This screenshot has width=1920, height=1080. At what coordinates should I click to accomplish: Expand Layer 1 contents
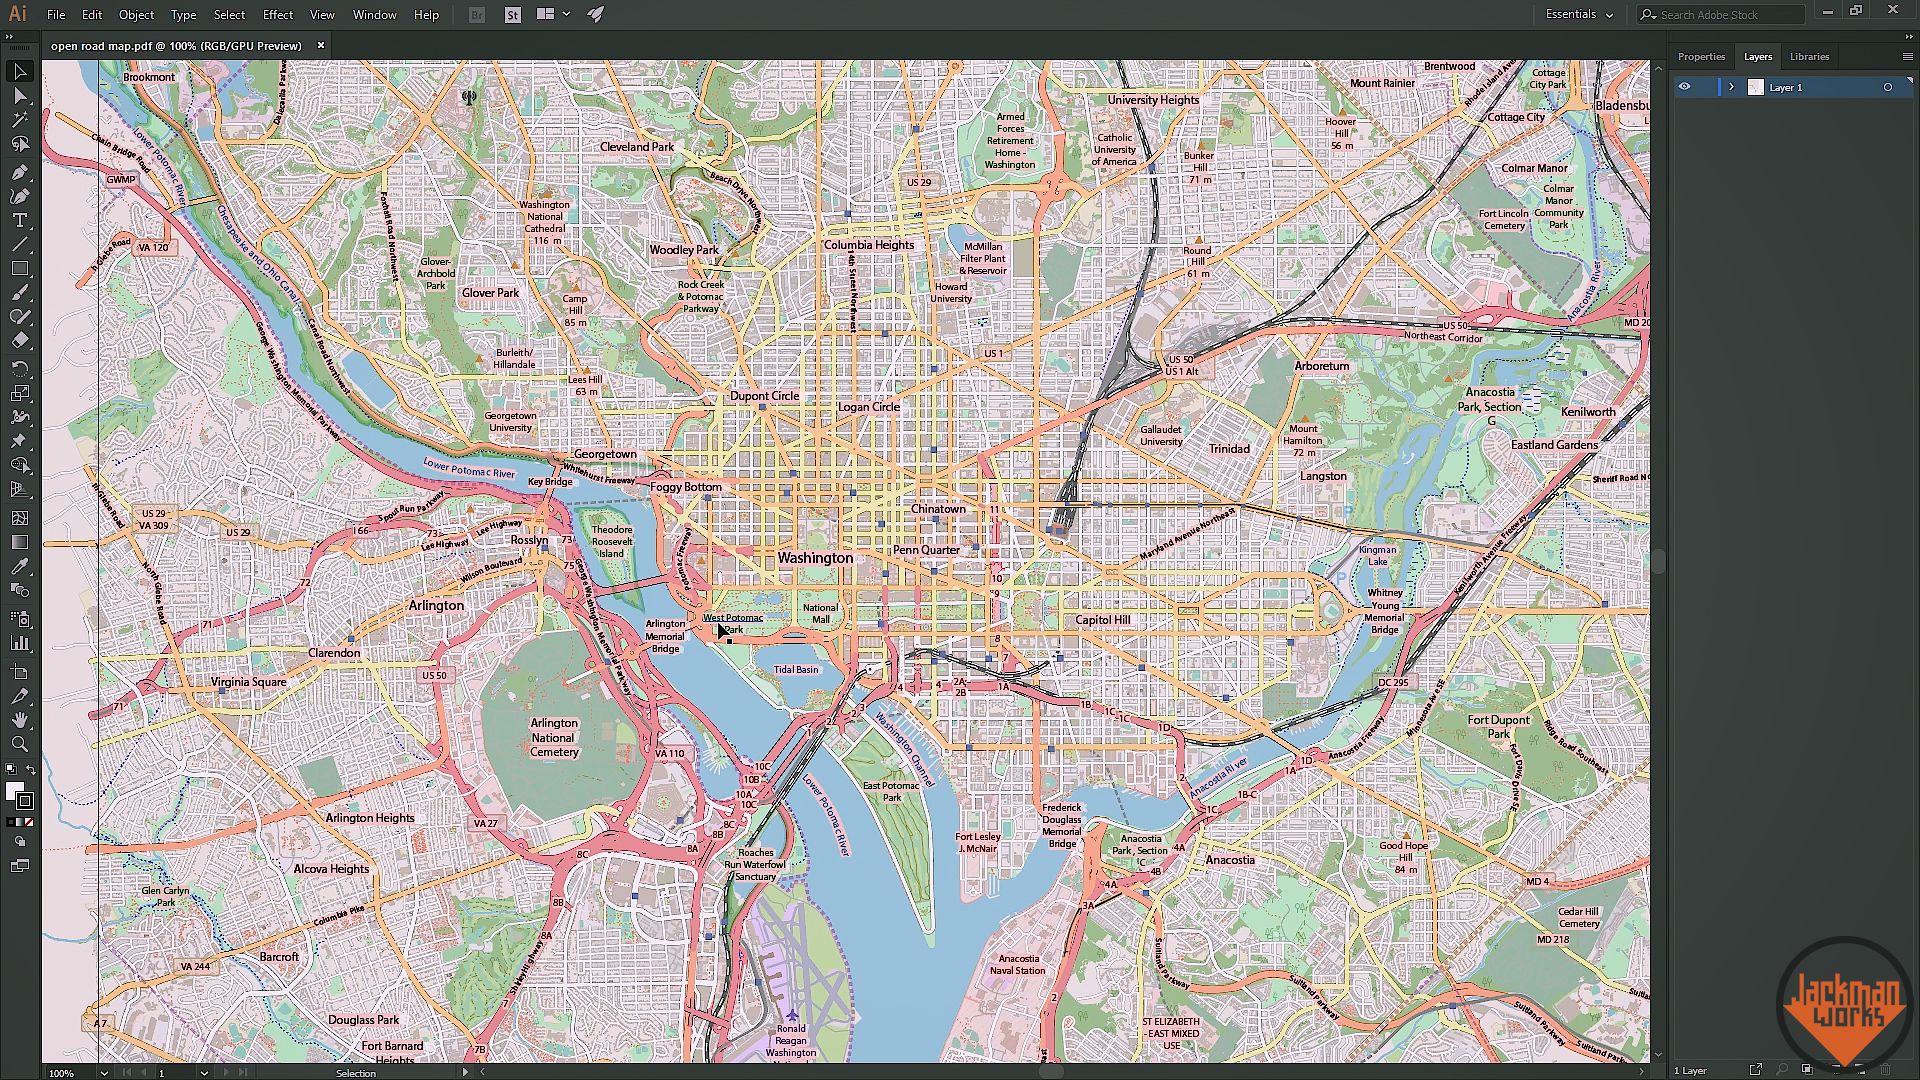pyautogui.click(x=1731, y=87)
